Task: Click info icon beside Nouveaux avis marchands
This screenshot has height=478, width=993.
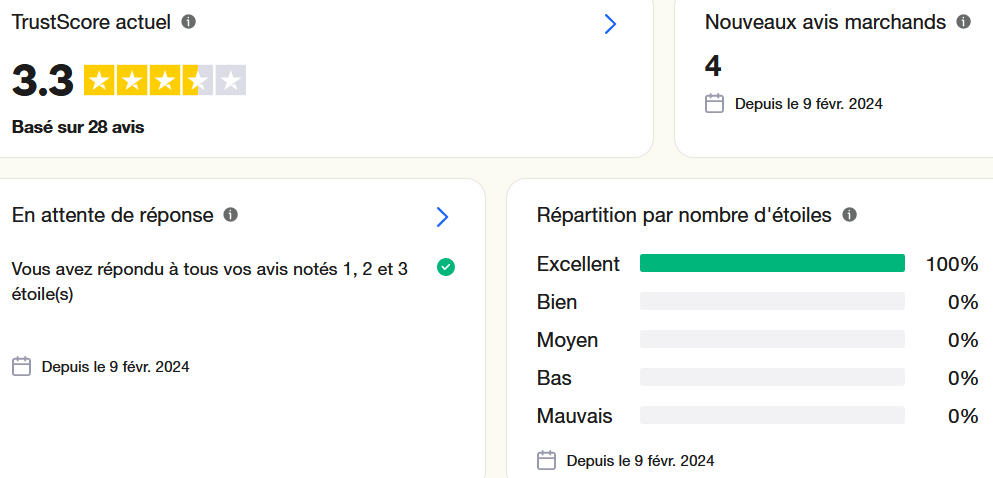Action: point(963,22)
